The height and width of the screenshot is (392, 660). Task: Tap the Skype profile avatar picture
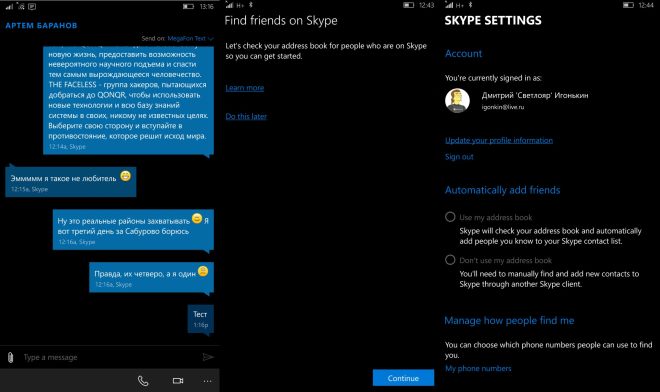(458, 101)
